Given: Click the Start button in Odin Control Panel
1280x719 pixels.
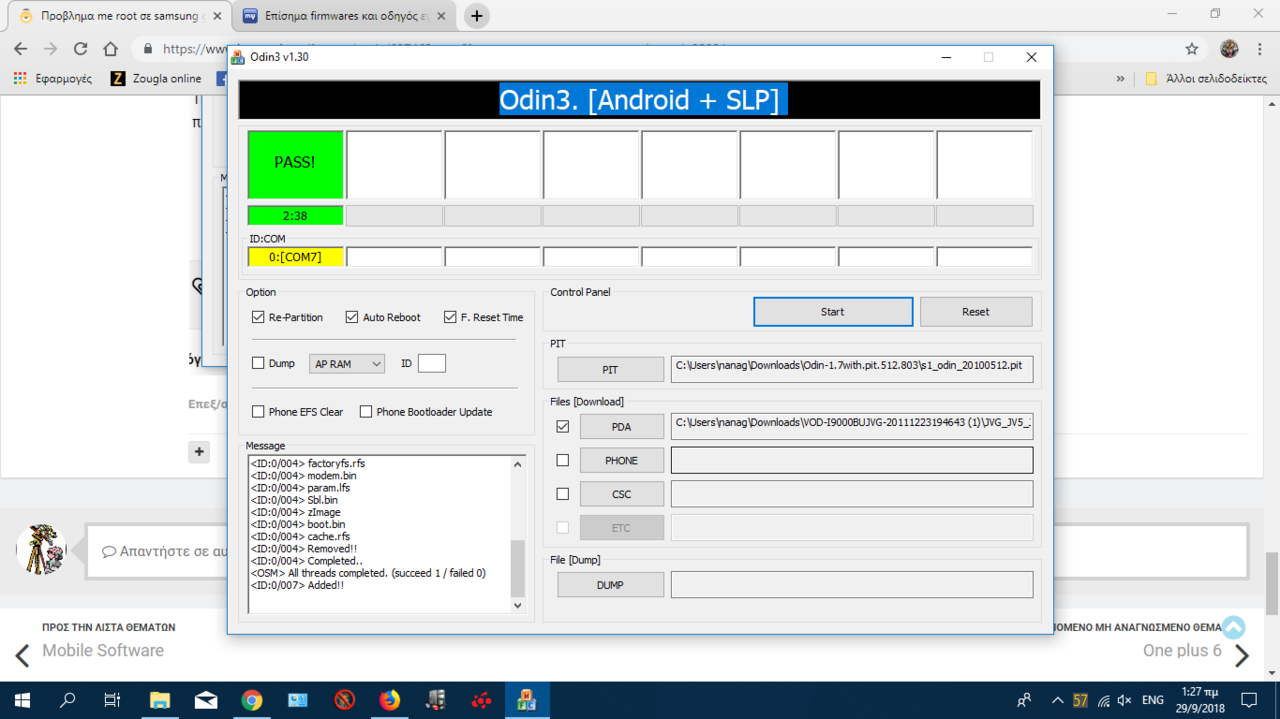Looking at the screenshot, I should coord(833,312).
